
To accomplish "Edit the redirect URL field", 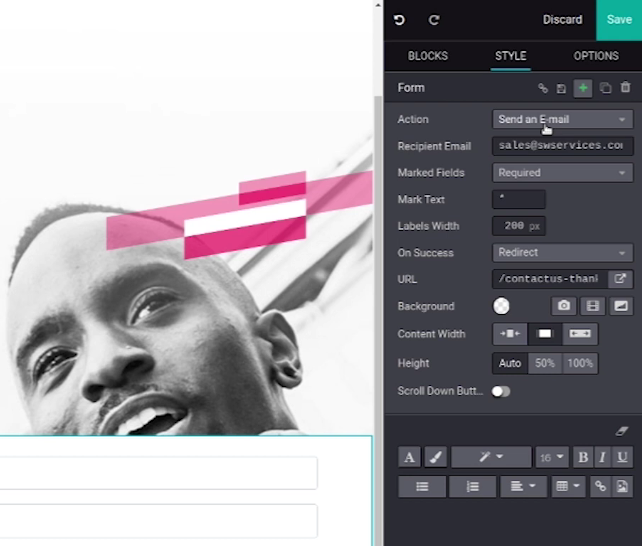I will [550, 279].
